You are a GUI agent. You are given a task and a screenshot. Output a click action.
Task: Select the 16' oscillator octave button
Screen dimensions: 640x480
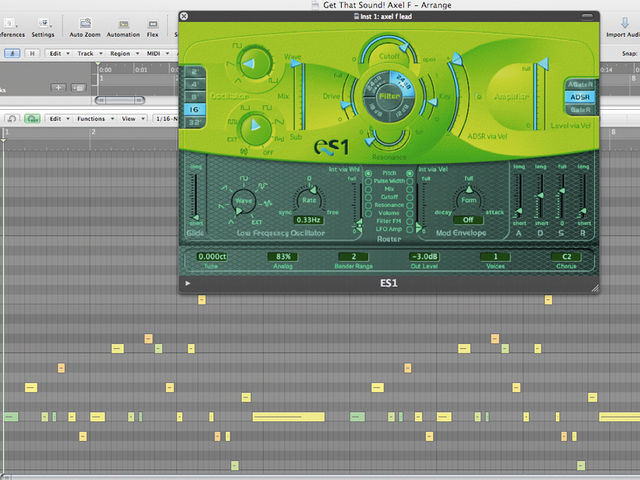coord(195,109)
